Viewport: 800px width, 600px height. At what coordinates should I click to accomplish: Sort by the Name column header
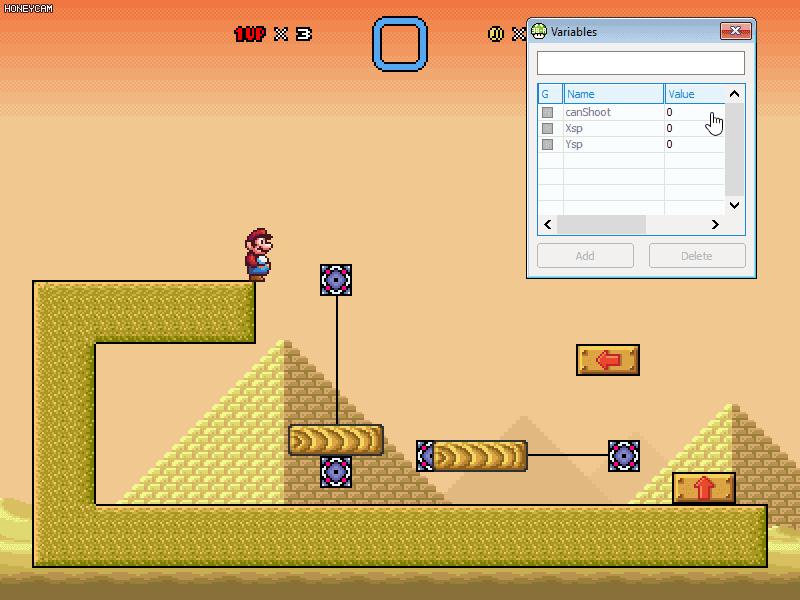(614, 94)
